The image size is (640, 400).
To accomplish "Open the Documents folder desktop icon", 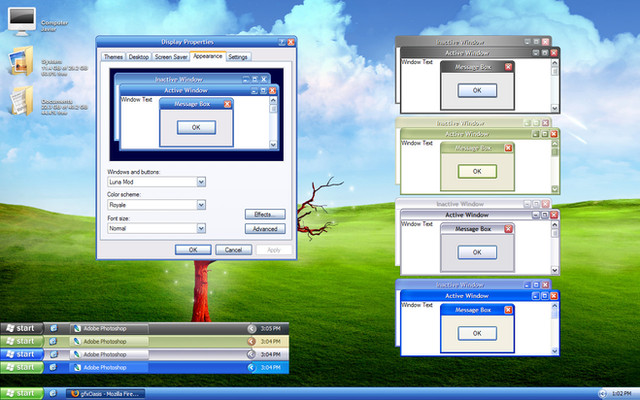I will 22,101.
